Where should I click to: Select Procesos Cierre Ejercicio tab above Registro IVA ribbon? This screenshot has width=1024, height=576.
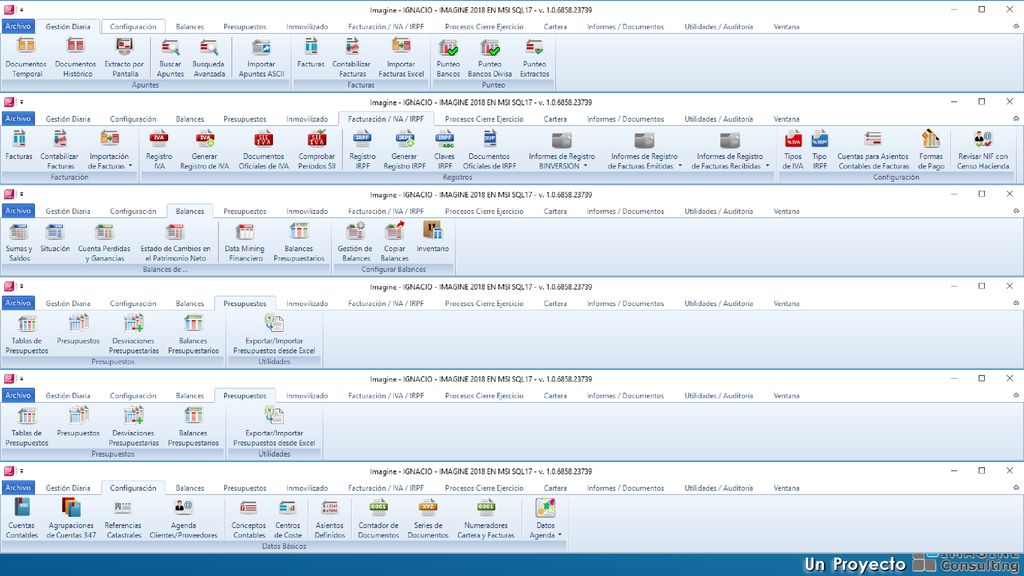484,119
